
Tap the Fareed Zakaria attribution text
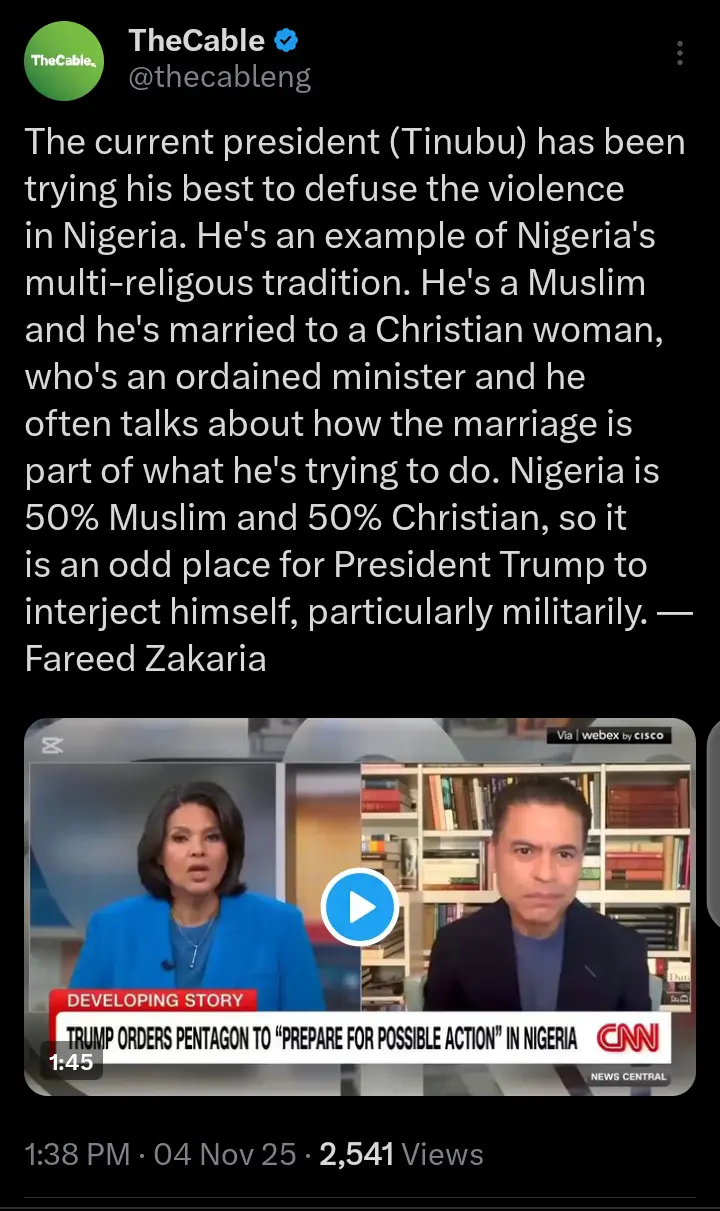pyautogui.click(x=146, y=660)
